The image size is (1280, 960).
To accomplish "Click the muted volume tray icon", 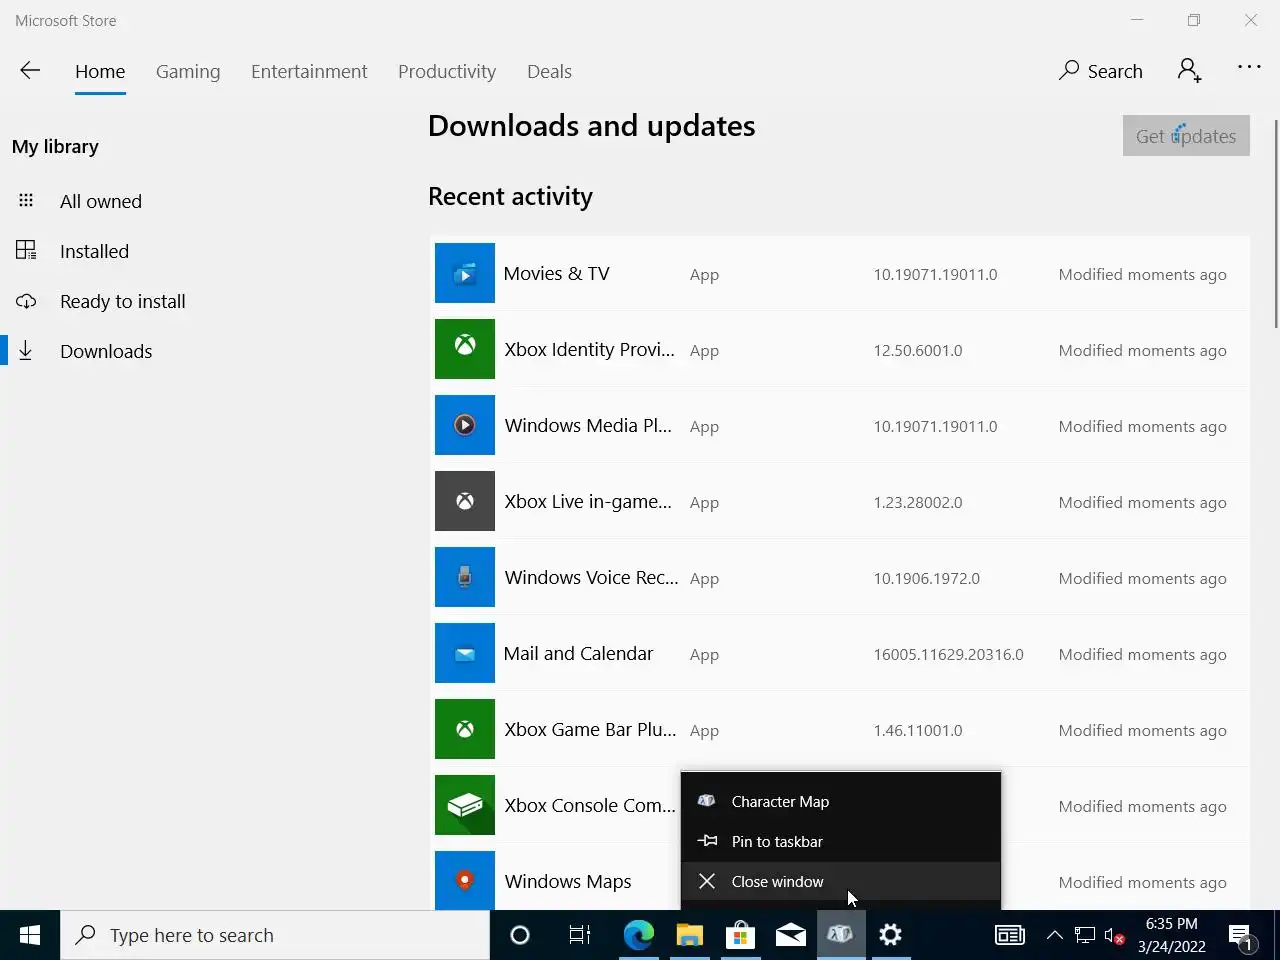I will click(x=1115, y=936).
